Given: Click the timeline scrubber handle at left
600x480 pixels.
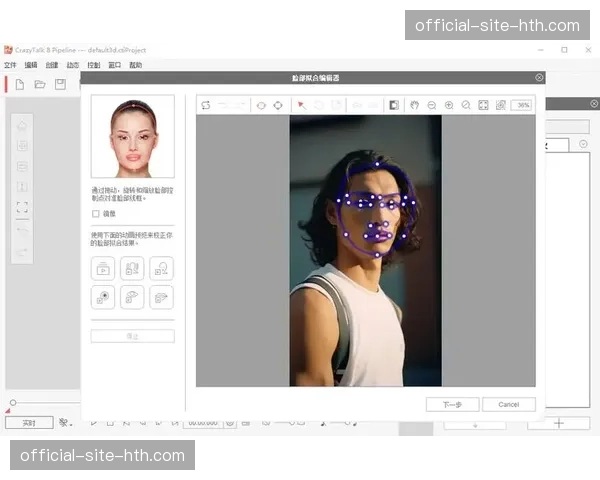Looking at the screenshot, I should tap(13, 403).
